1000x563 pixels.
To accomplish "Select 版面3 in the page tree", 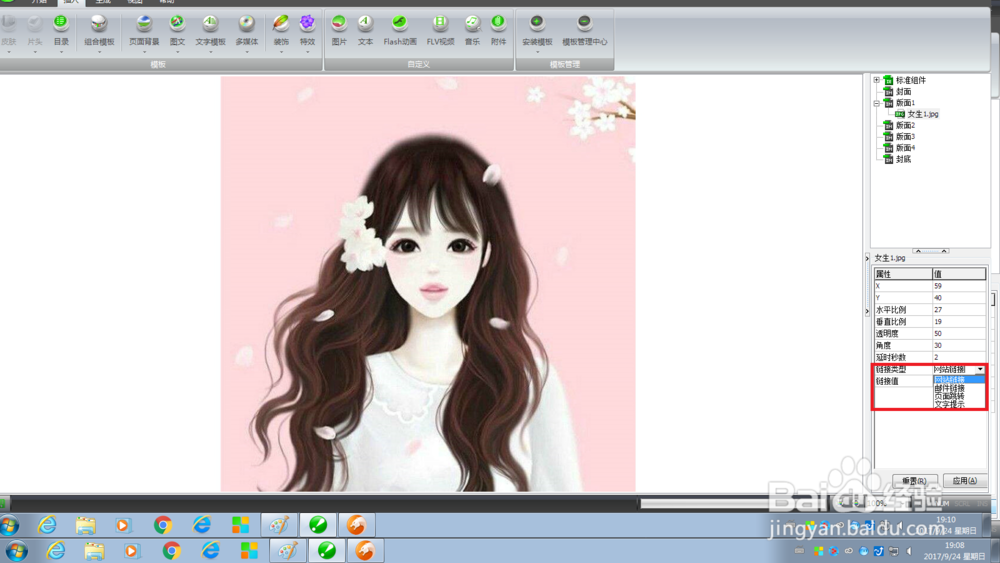I will pyautogui.click(x=905, y=136).
